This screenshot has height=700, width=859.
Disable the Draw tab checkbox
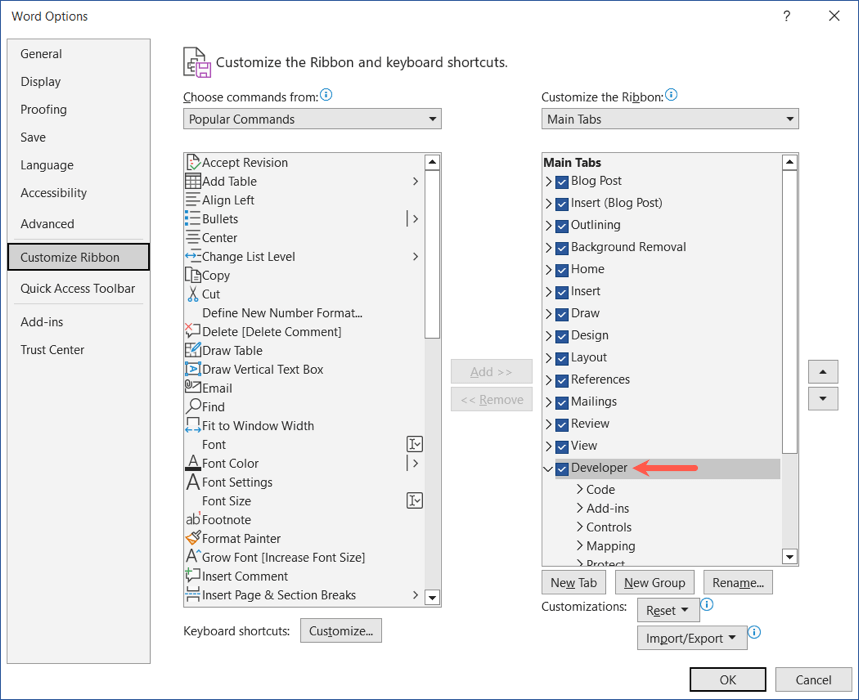click(x=562, y=314)
